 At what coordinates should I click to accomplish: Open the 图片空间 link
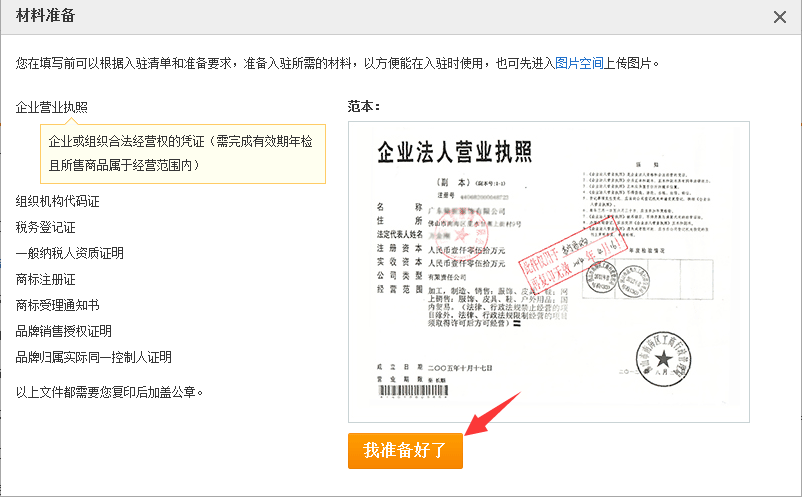(x=579, y=63)
